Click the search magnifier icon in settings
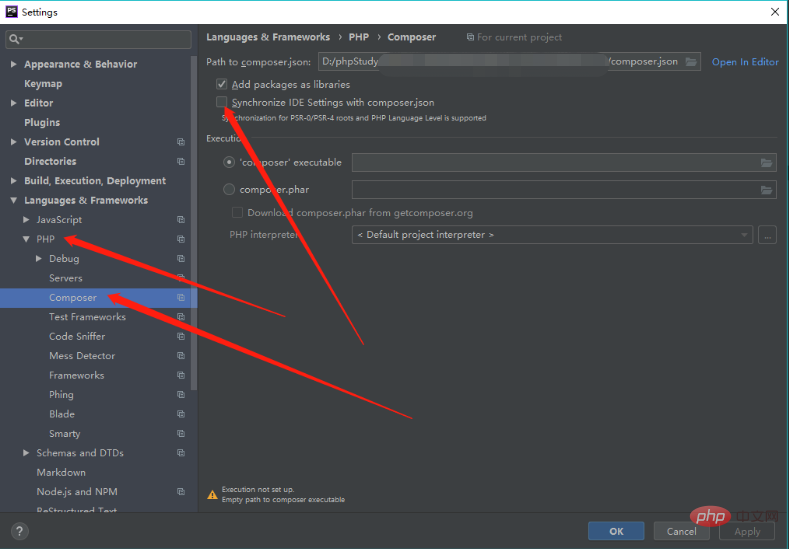Screen dimensions: 789x549 [16, 39]
